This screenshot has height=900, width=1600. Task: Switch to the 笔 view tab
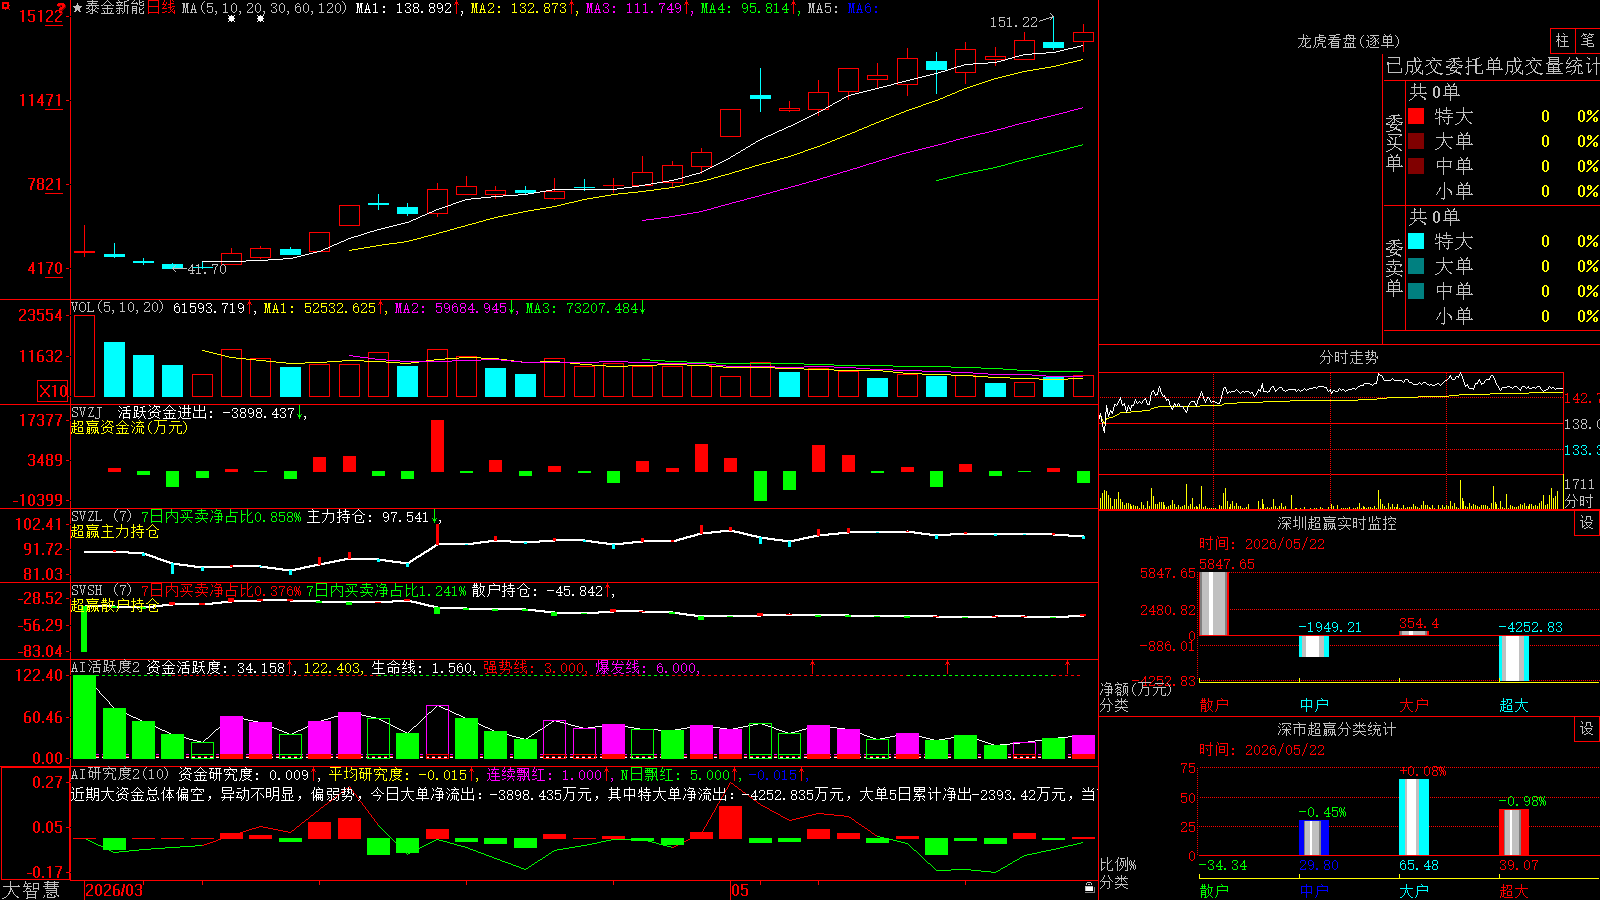coord(1588,41)
